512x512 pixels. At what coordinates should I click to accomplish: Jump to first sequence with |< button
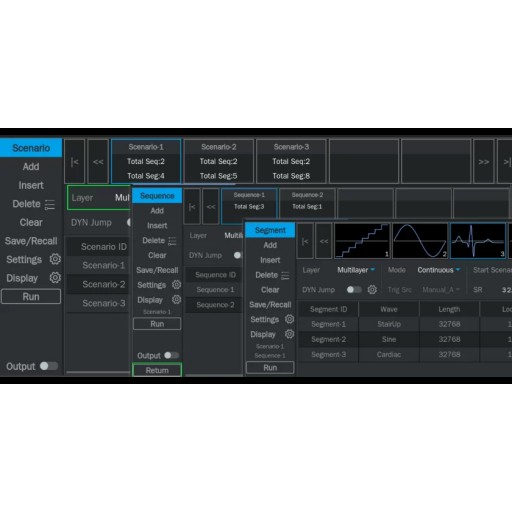click(192, 207)
